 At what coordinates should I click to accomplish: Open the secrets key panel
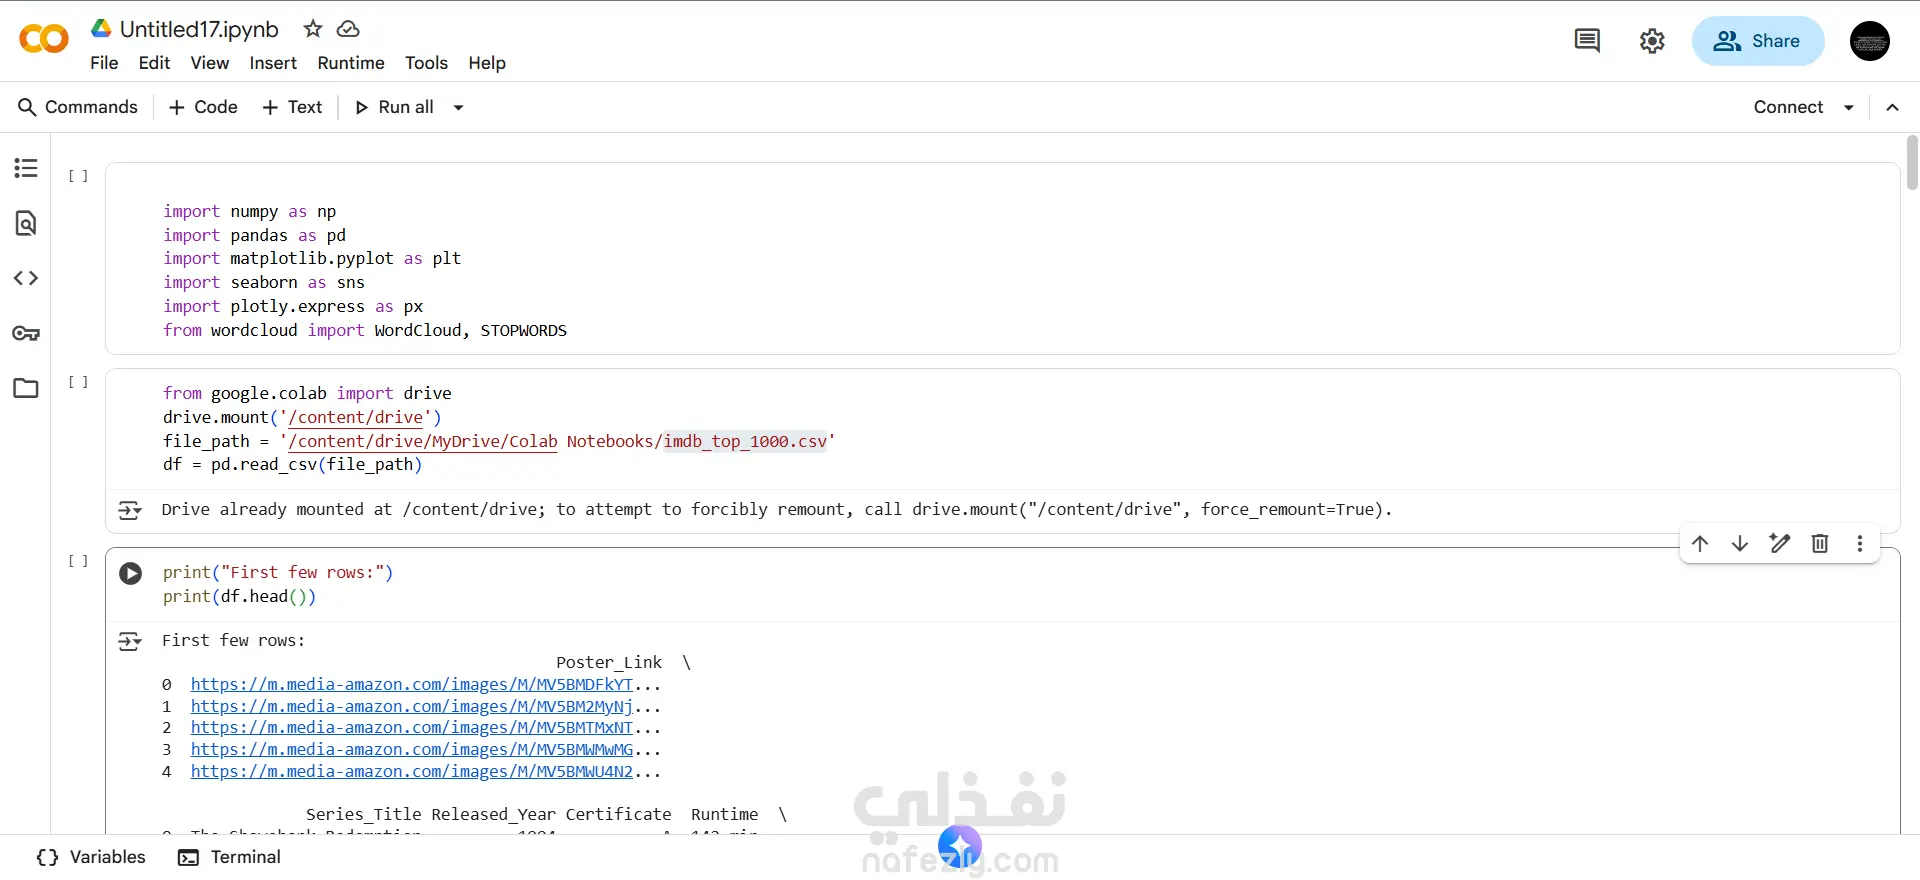tap(26, 333)
